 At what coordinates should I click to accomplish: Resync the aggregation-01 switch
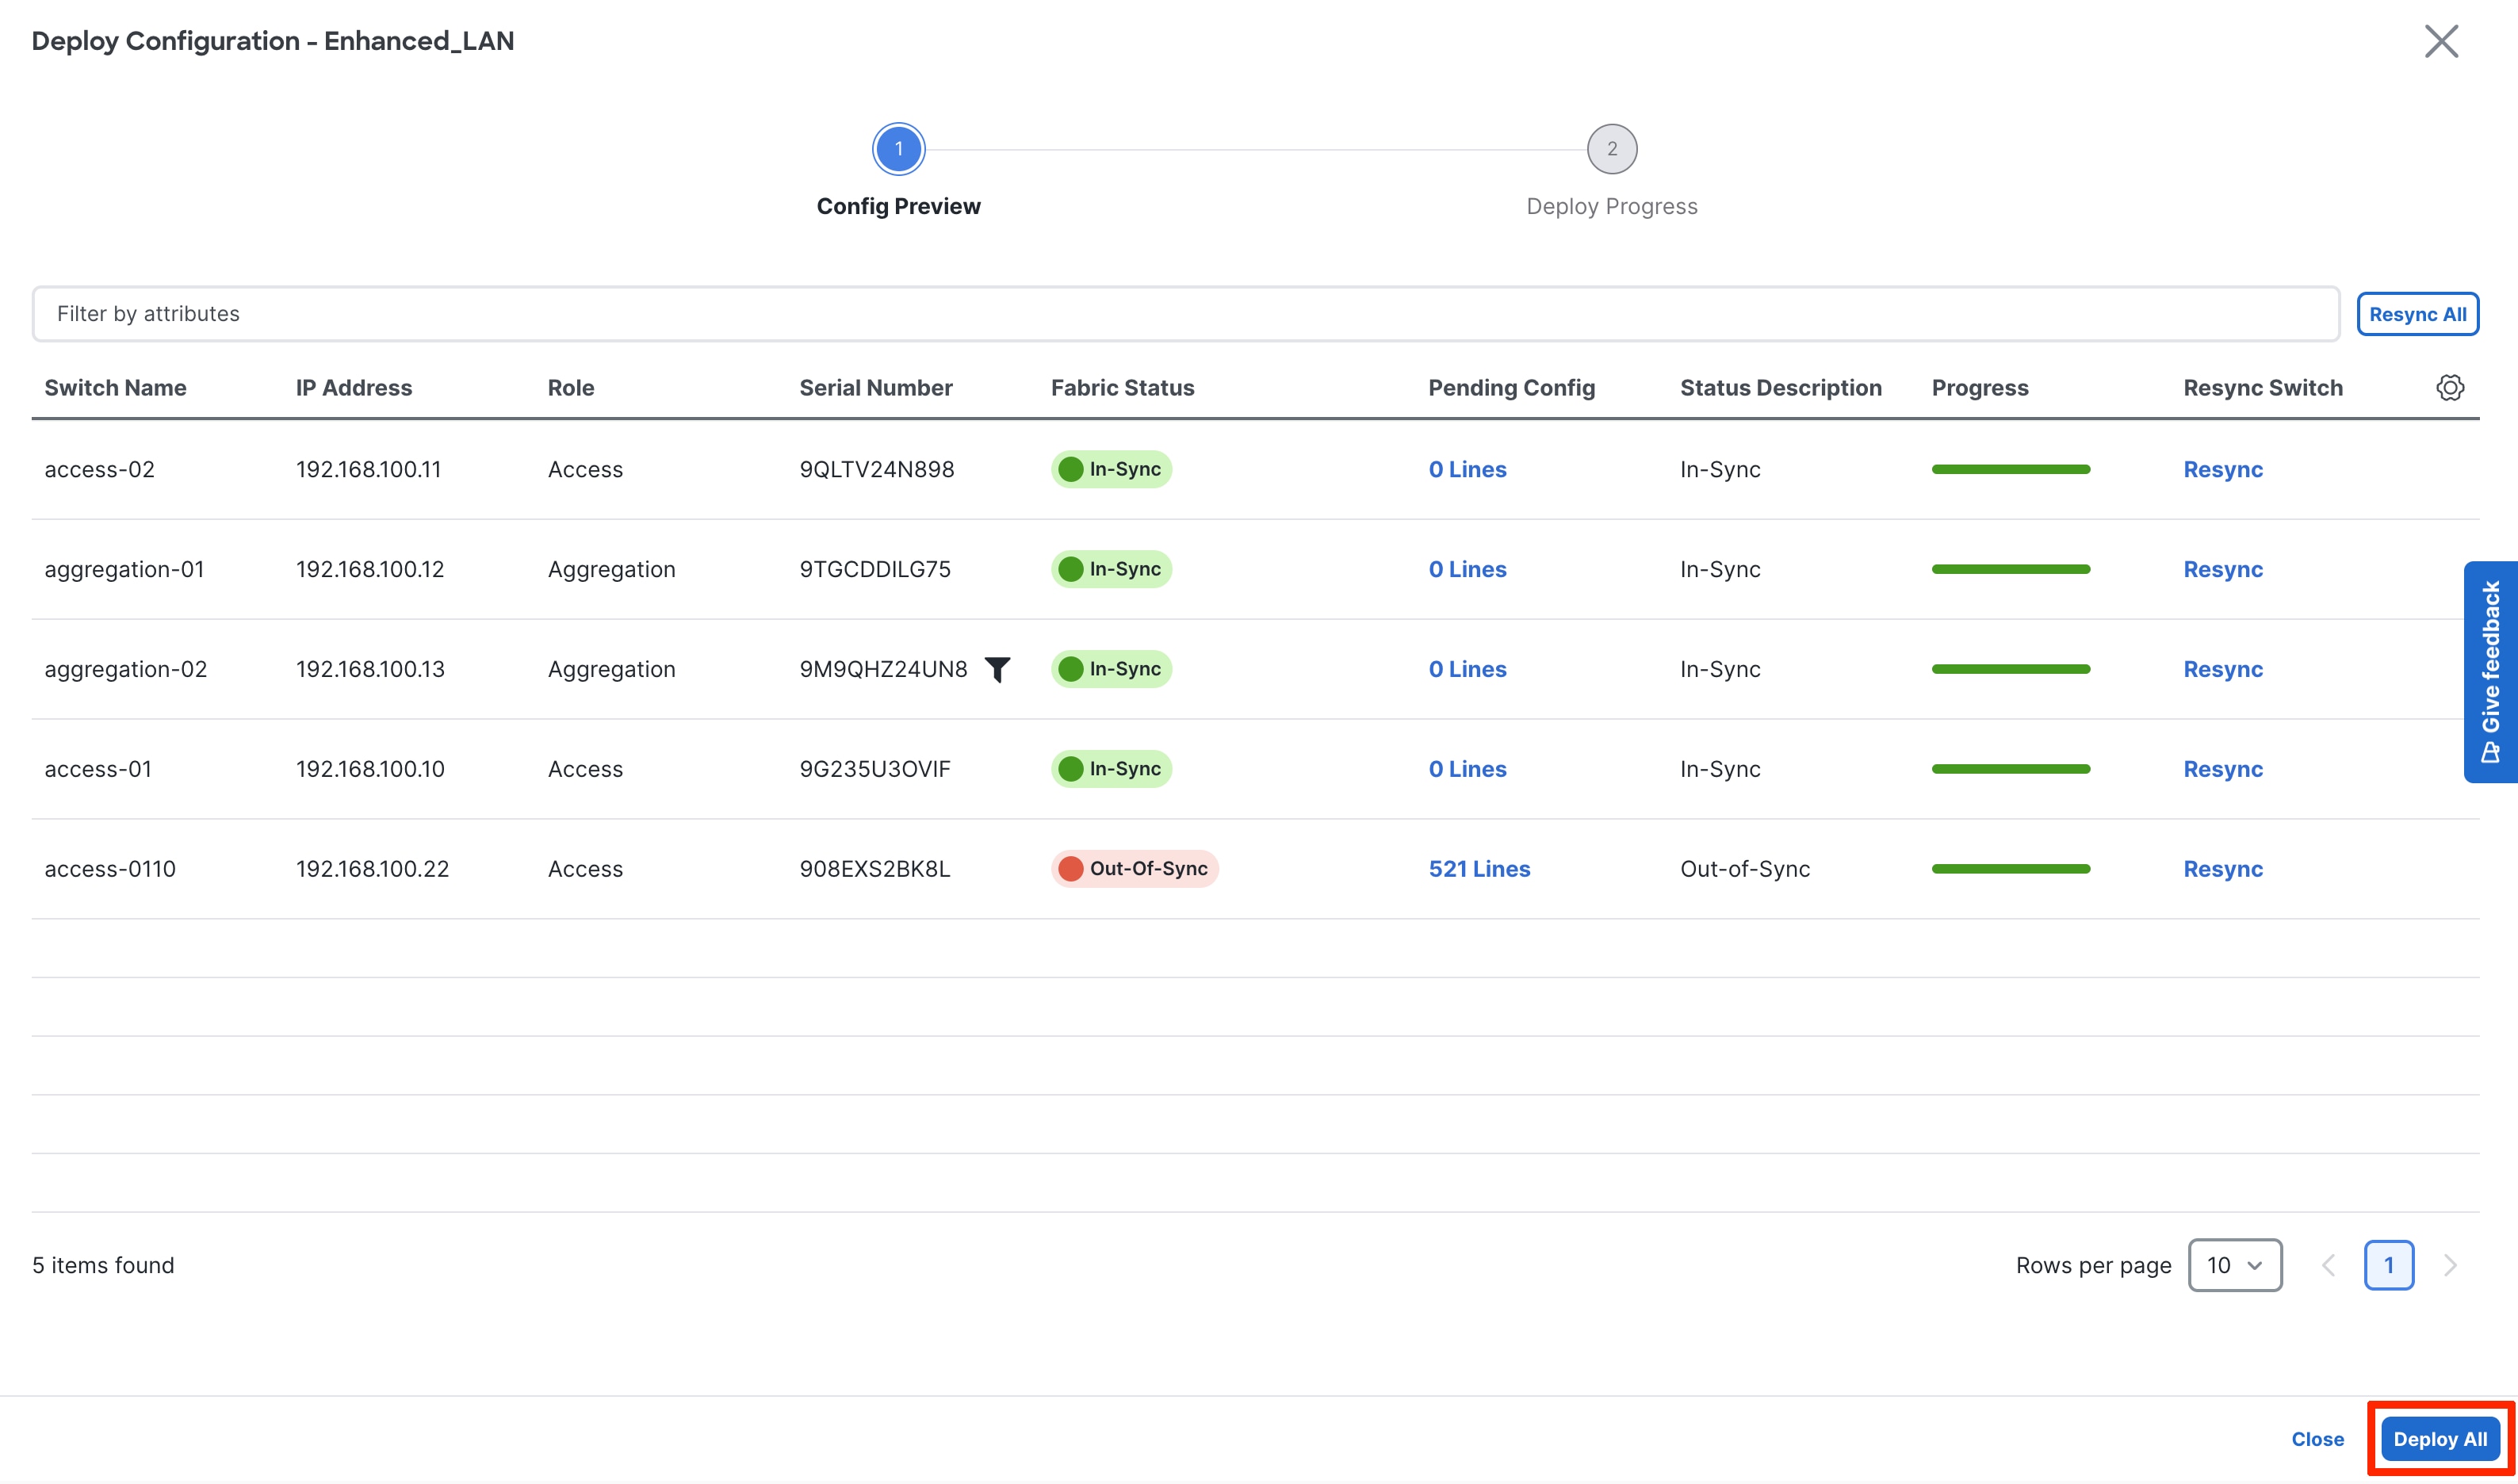(2222, 570)
